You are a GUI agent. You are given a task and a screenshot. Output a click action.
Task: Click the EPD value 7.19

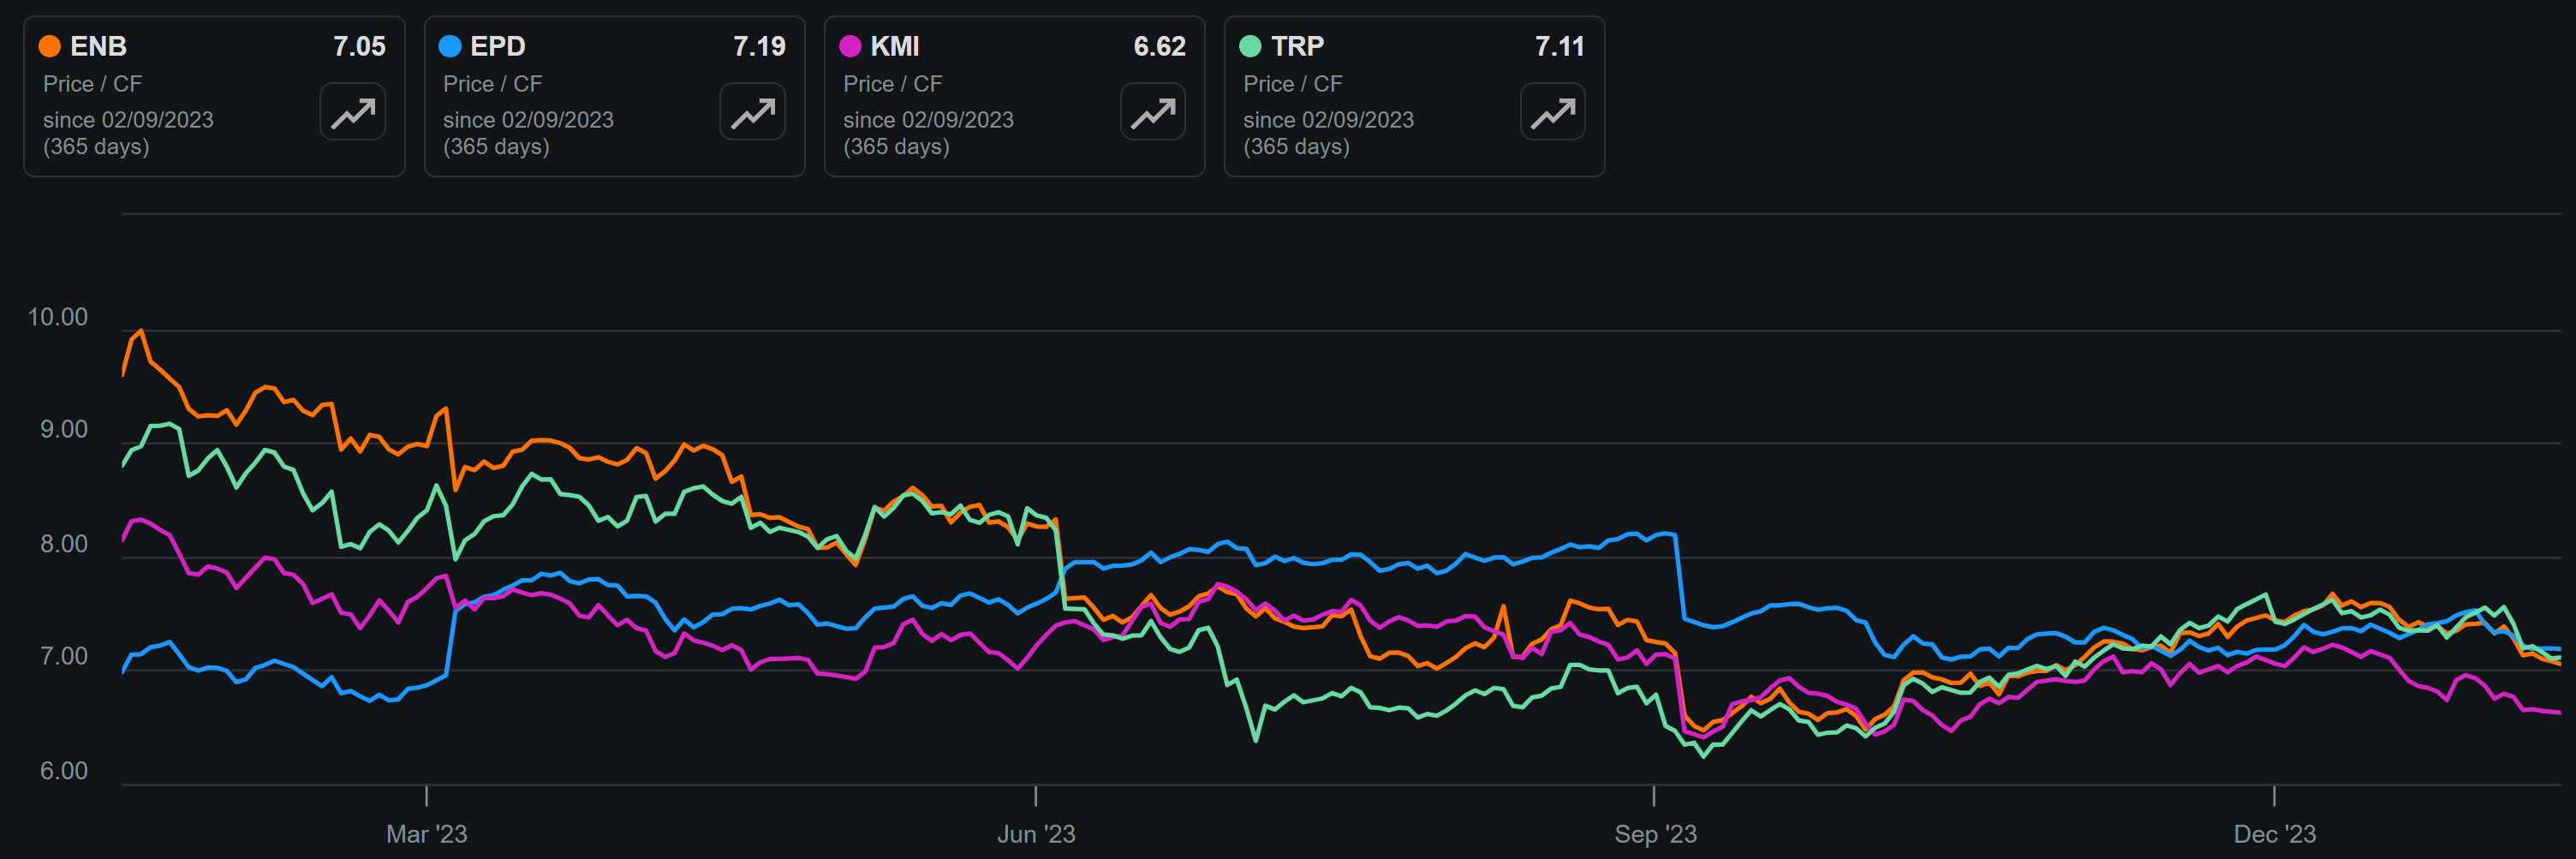pyautogui.click(x=759, y=46)
